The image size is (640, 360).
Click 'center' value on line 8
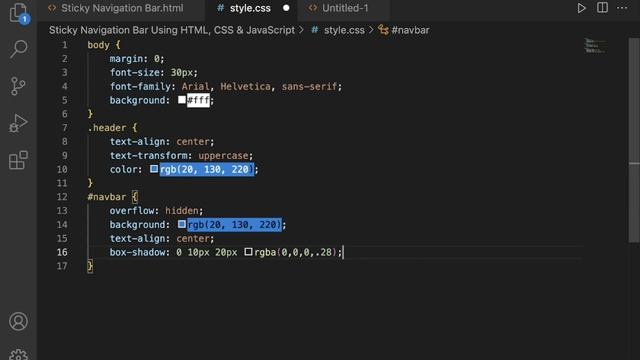coord(193,142)
